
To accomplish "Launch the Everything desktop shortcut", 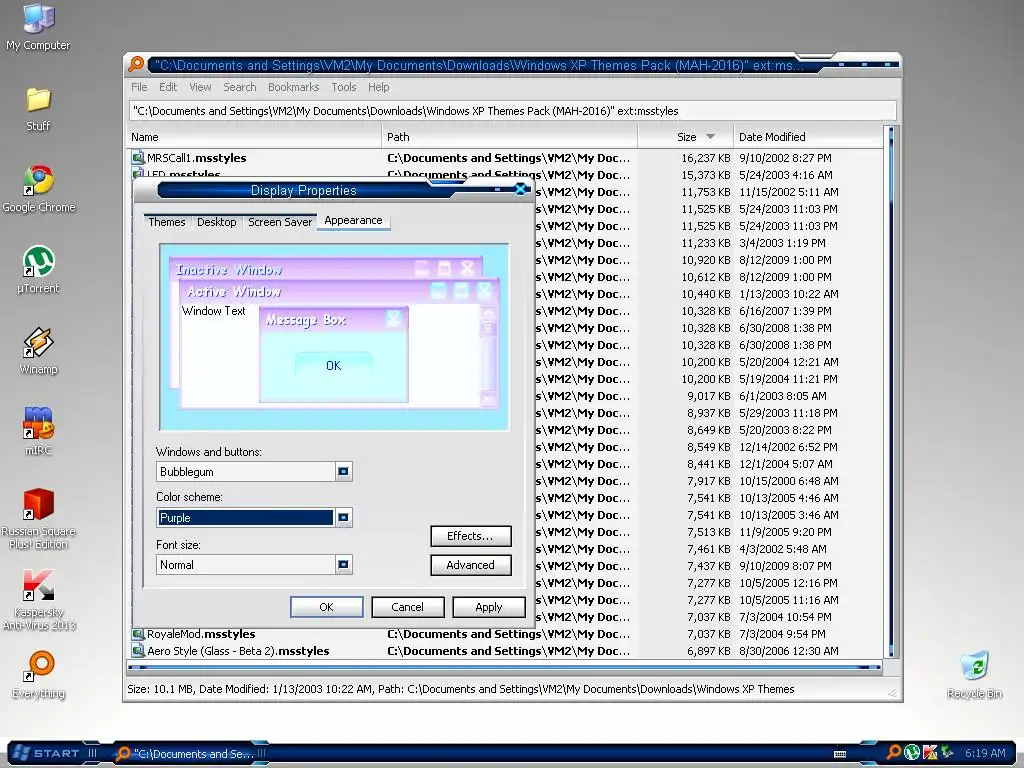I will click(x=39, y=675).
